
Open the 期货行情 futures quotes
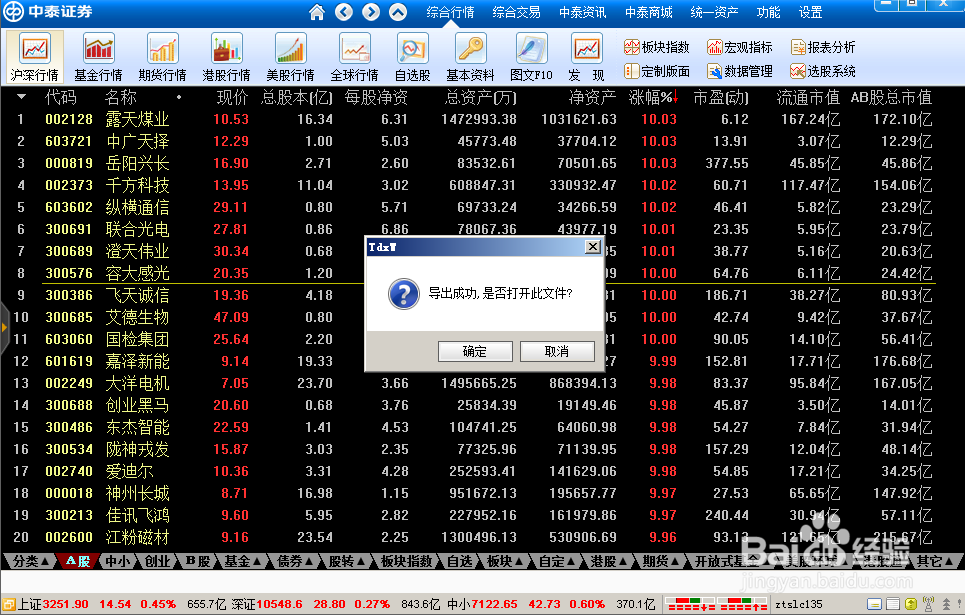162,57
